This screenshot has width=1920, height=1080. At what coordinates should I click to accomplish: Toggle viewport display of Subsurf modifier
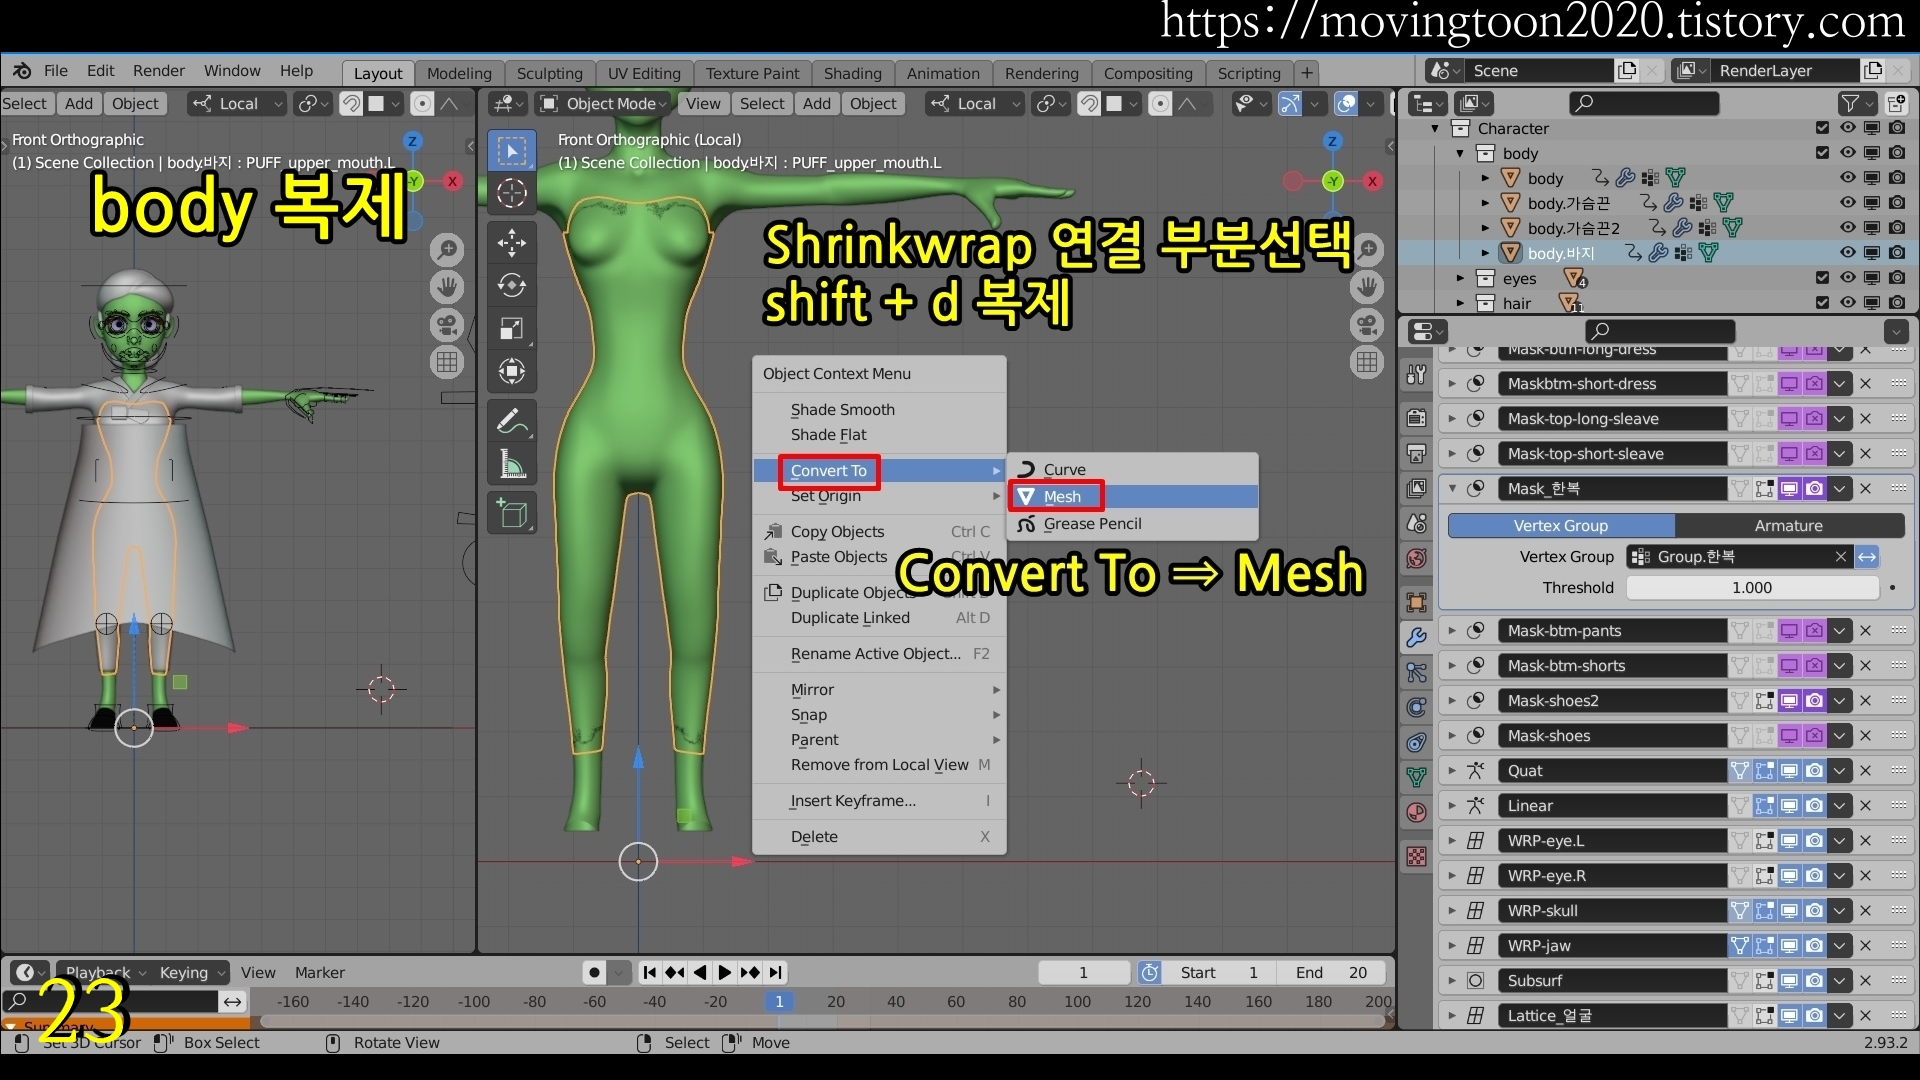(1789, 981)
